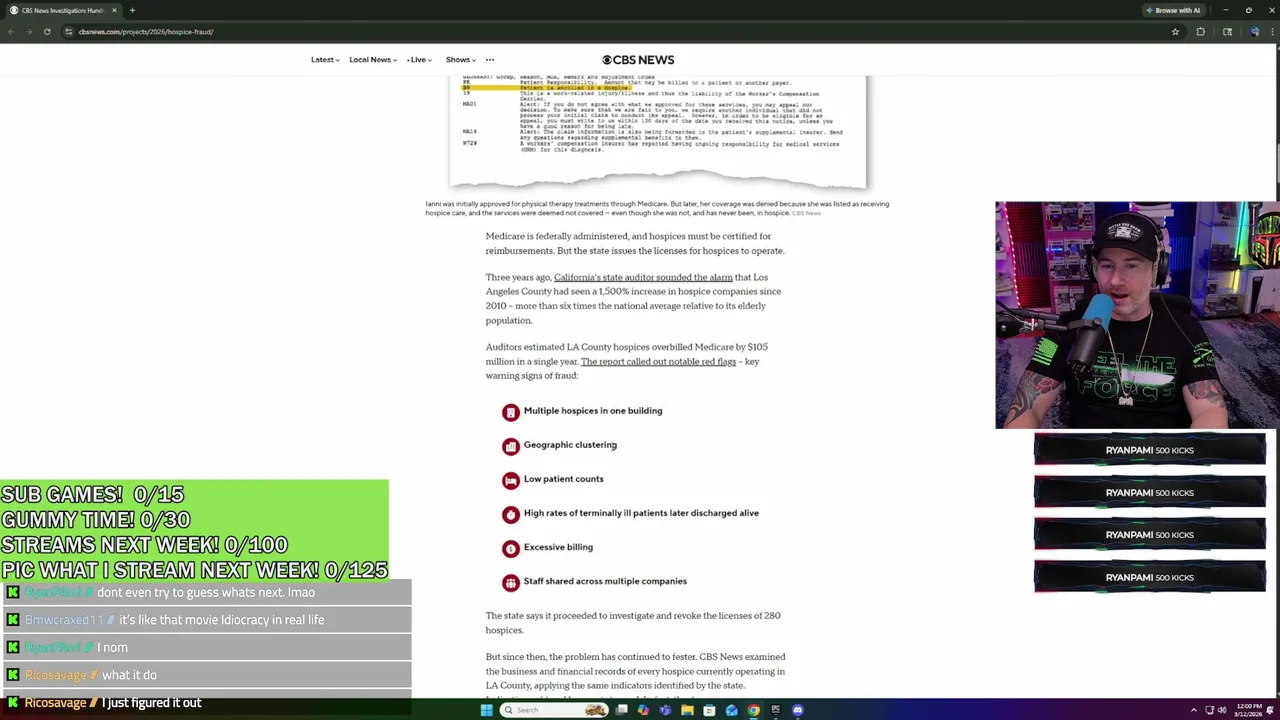Close the CBS News Investigation tab
The height and width of the screenshot is (720, 1280).
click(x=114, y=10)
